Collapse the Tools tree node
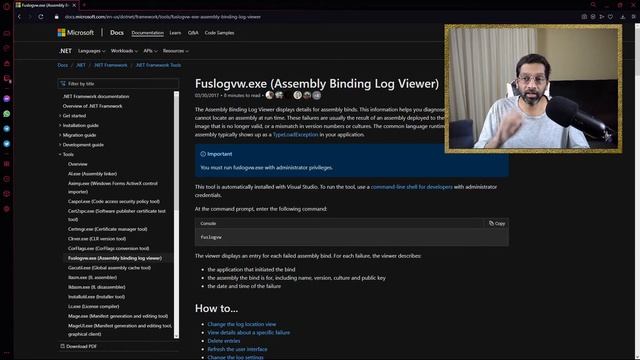640x360 pixels. click(x=60, y=154)
